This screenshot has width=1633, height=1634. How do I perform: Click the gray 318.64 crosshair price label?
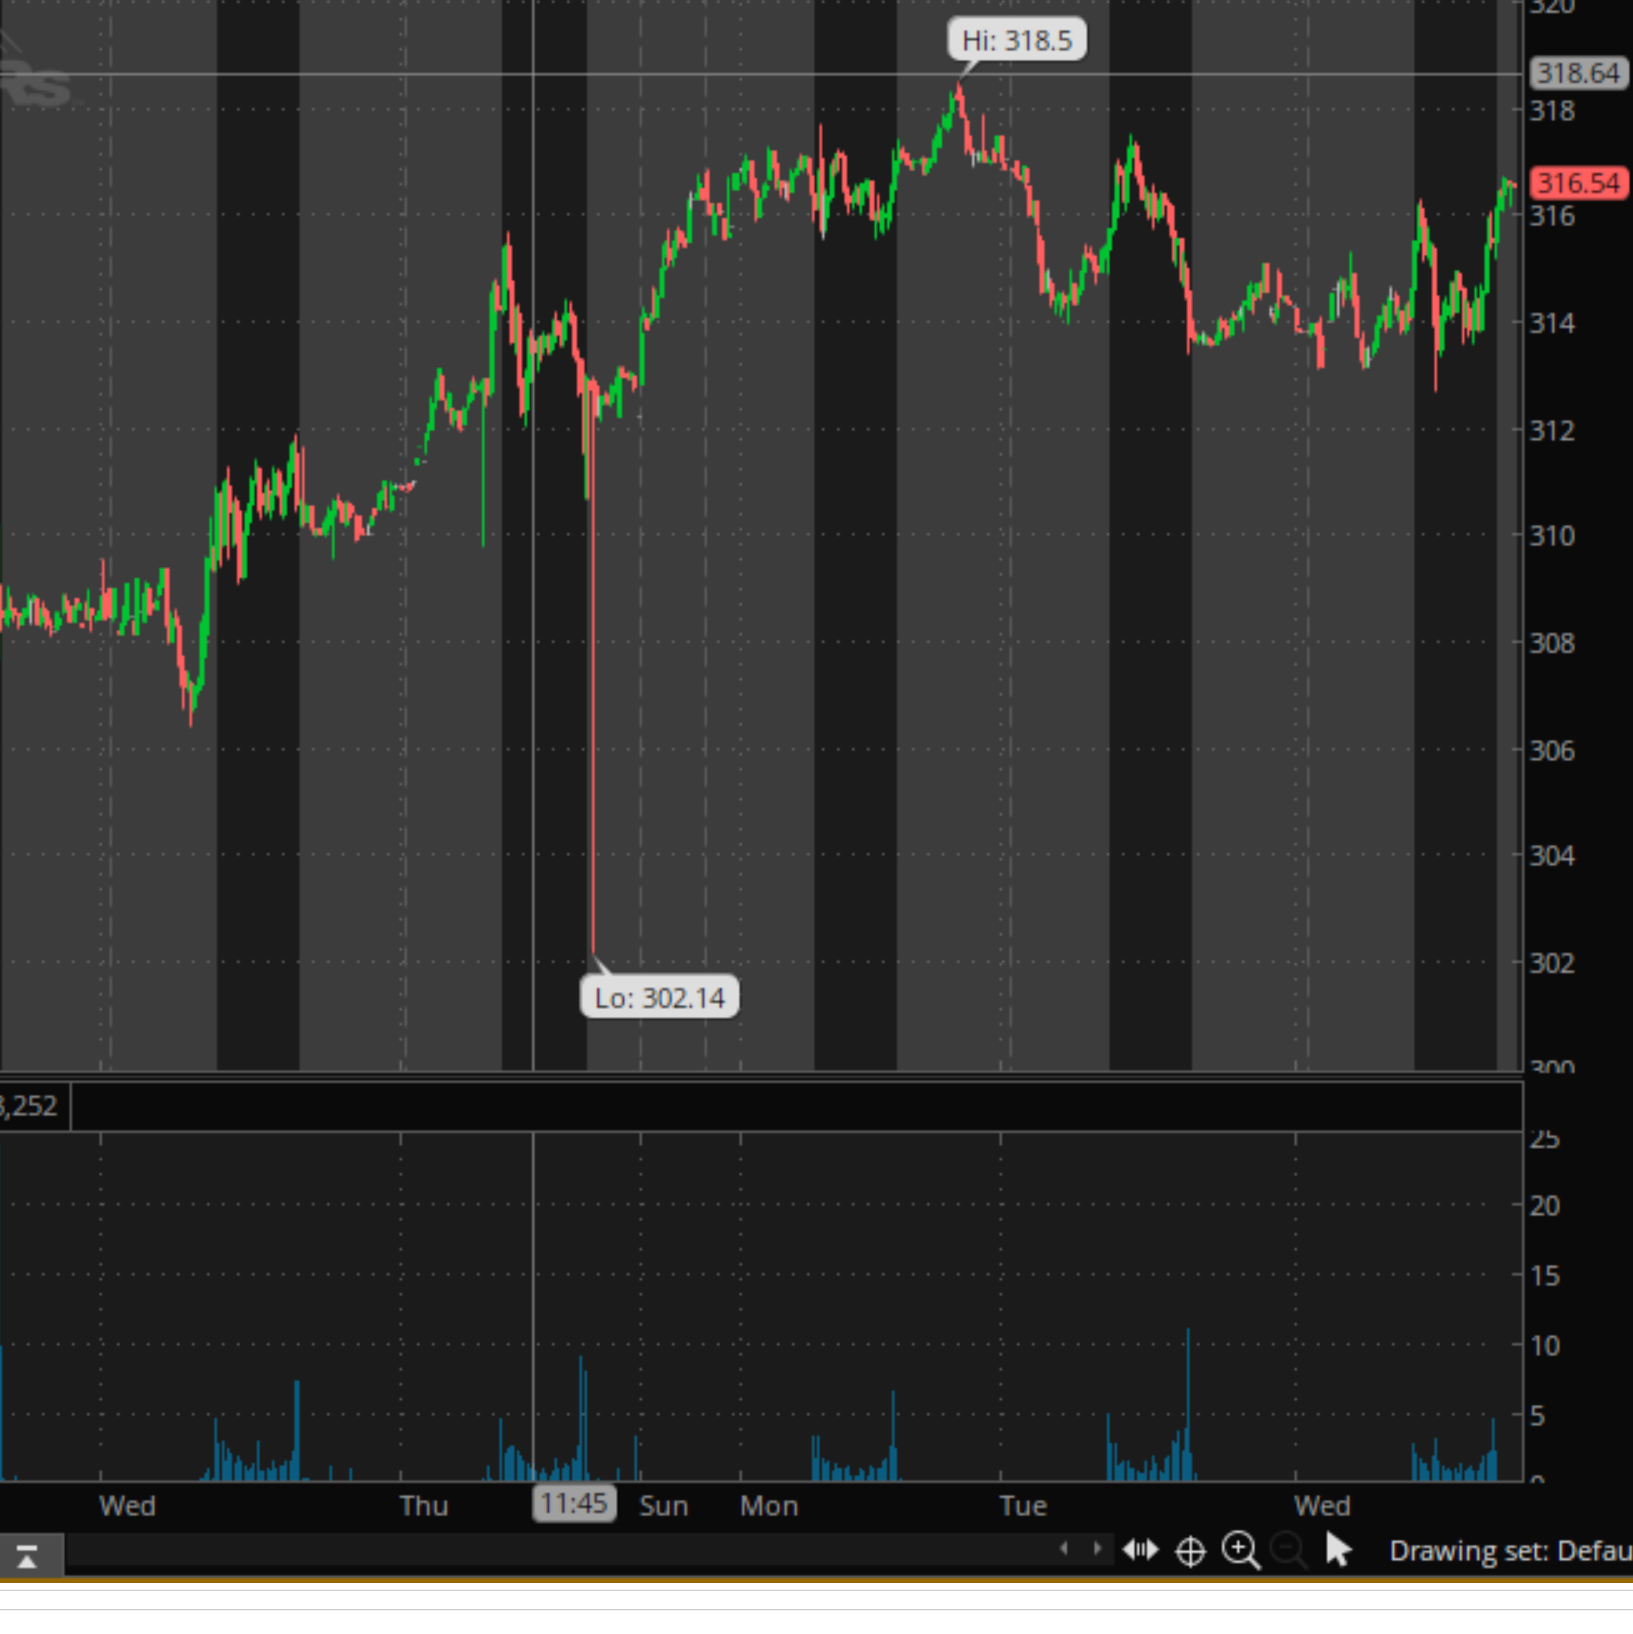click(1578, 73)
